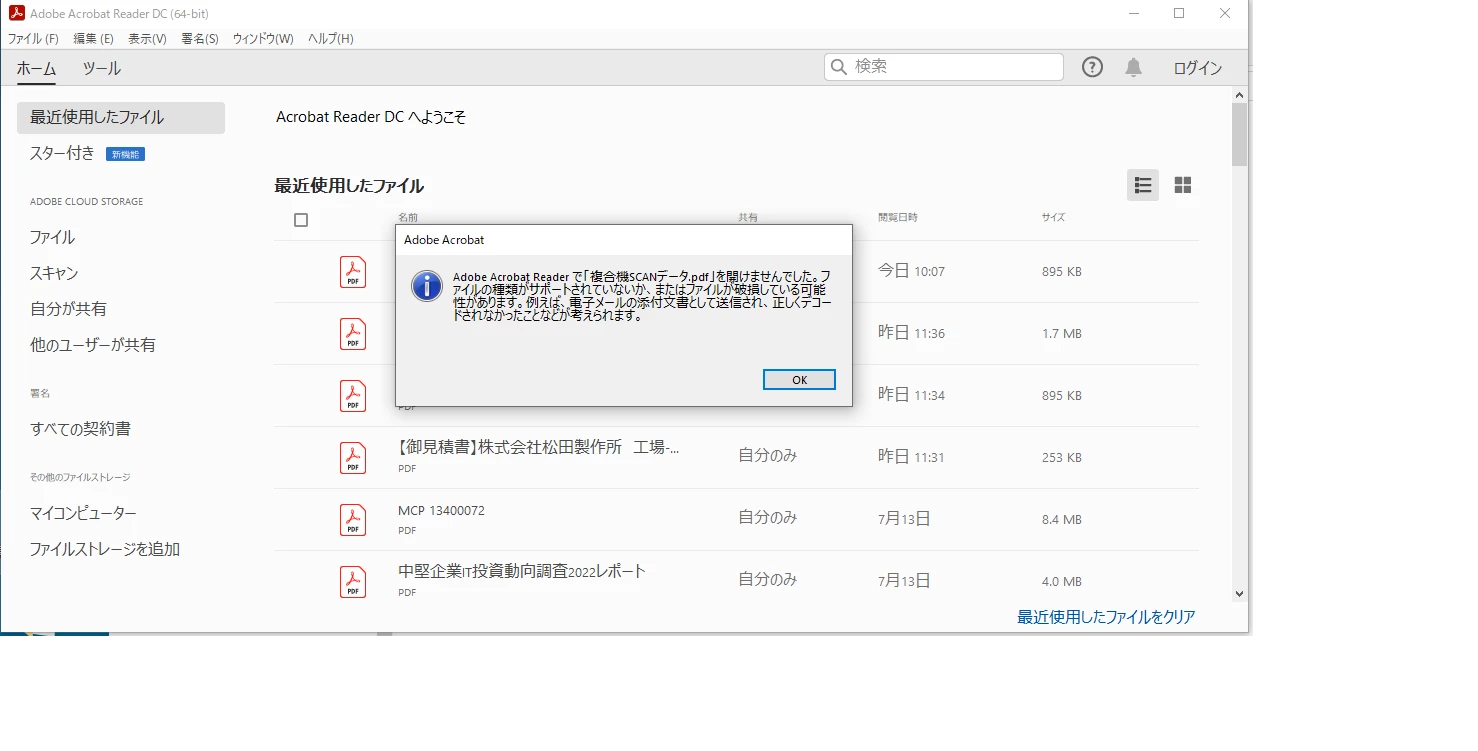Image resolution: width=1478 pixels, height=751 pixels.
Task: Open マイコンピューター in the sidebar
Action: 83,513
